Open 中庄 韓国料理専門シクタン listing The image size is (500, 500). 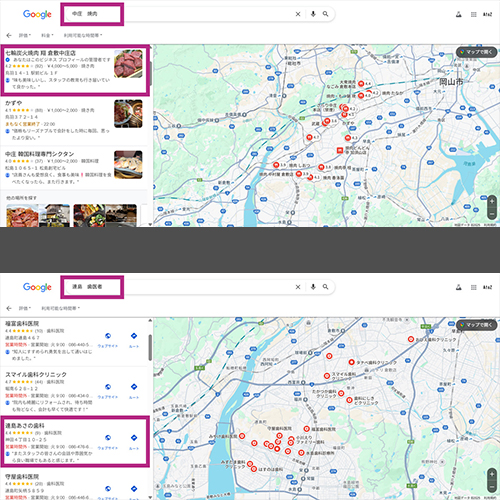point(40,154)
